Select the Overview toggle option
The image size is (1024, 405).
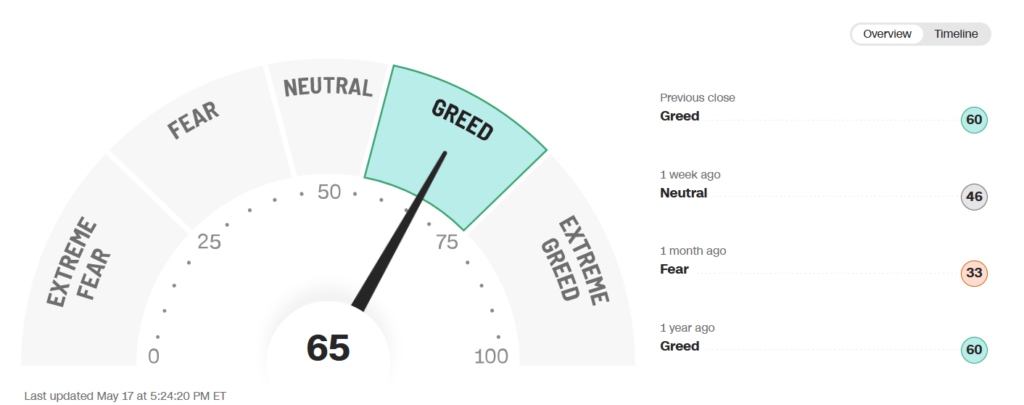click(887, 34)
